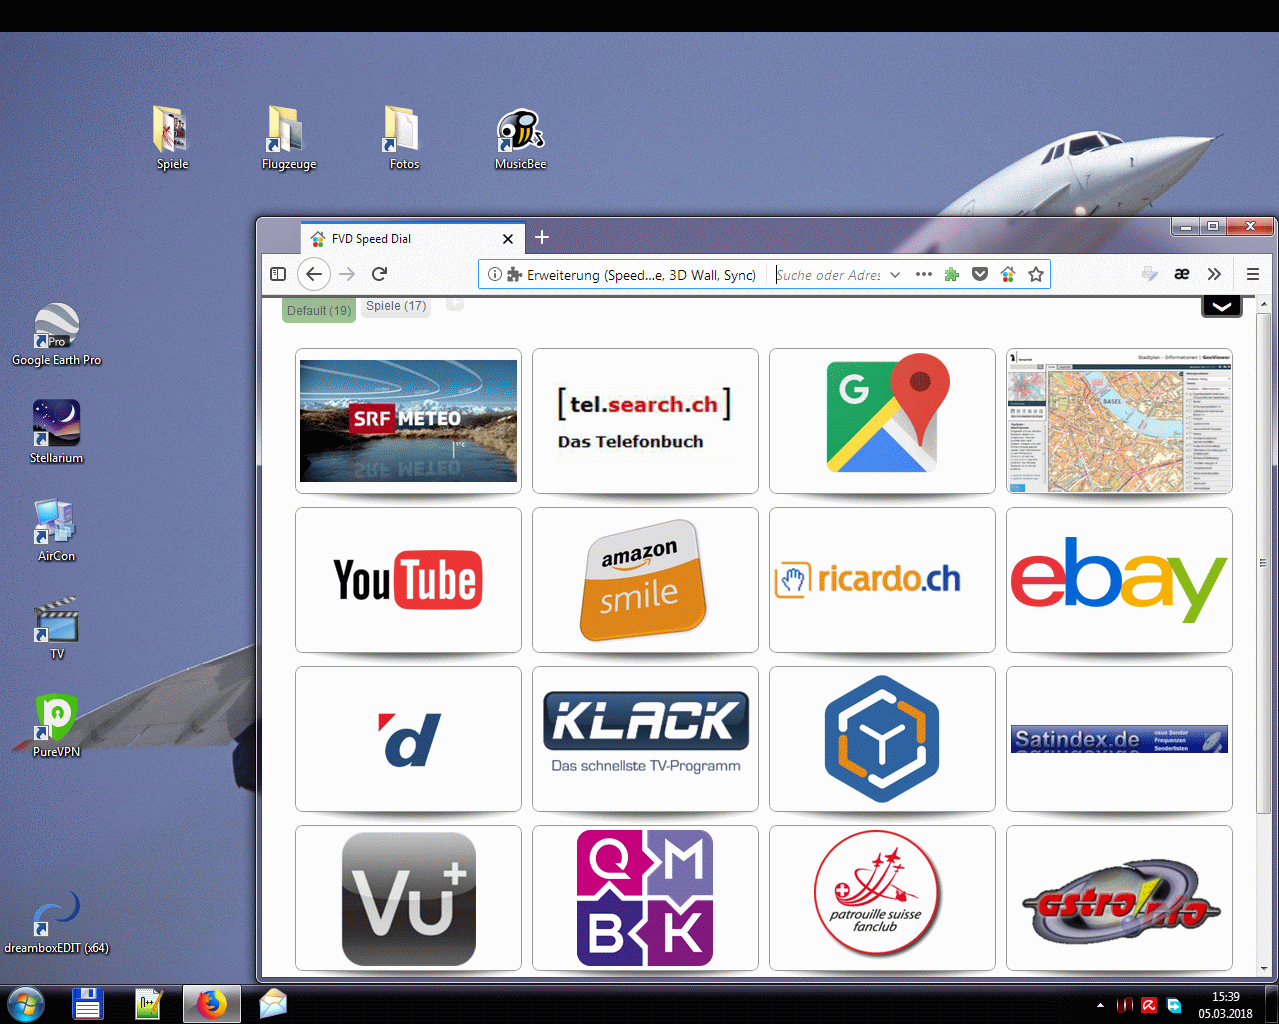Show more toolbar tools overflow
This screenshot has width=1279, height=1024.
click(1214, 274)
